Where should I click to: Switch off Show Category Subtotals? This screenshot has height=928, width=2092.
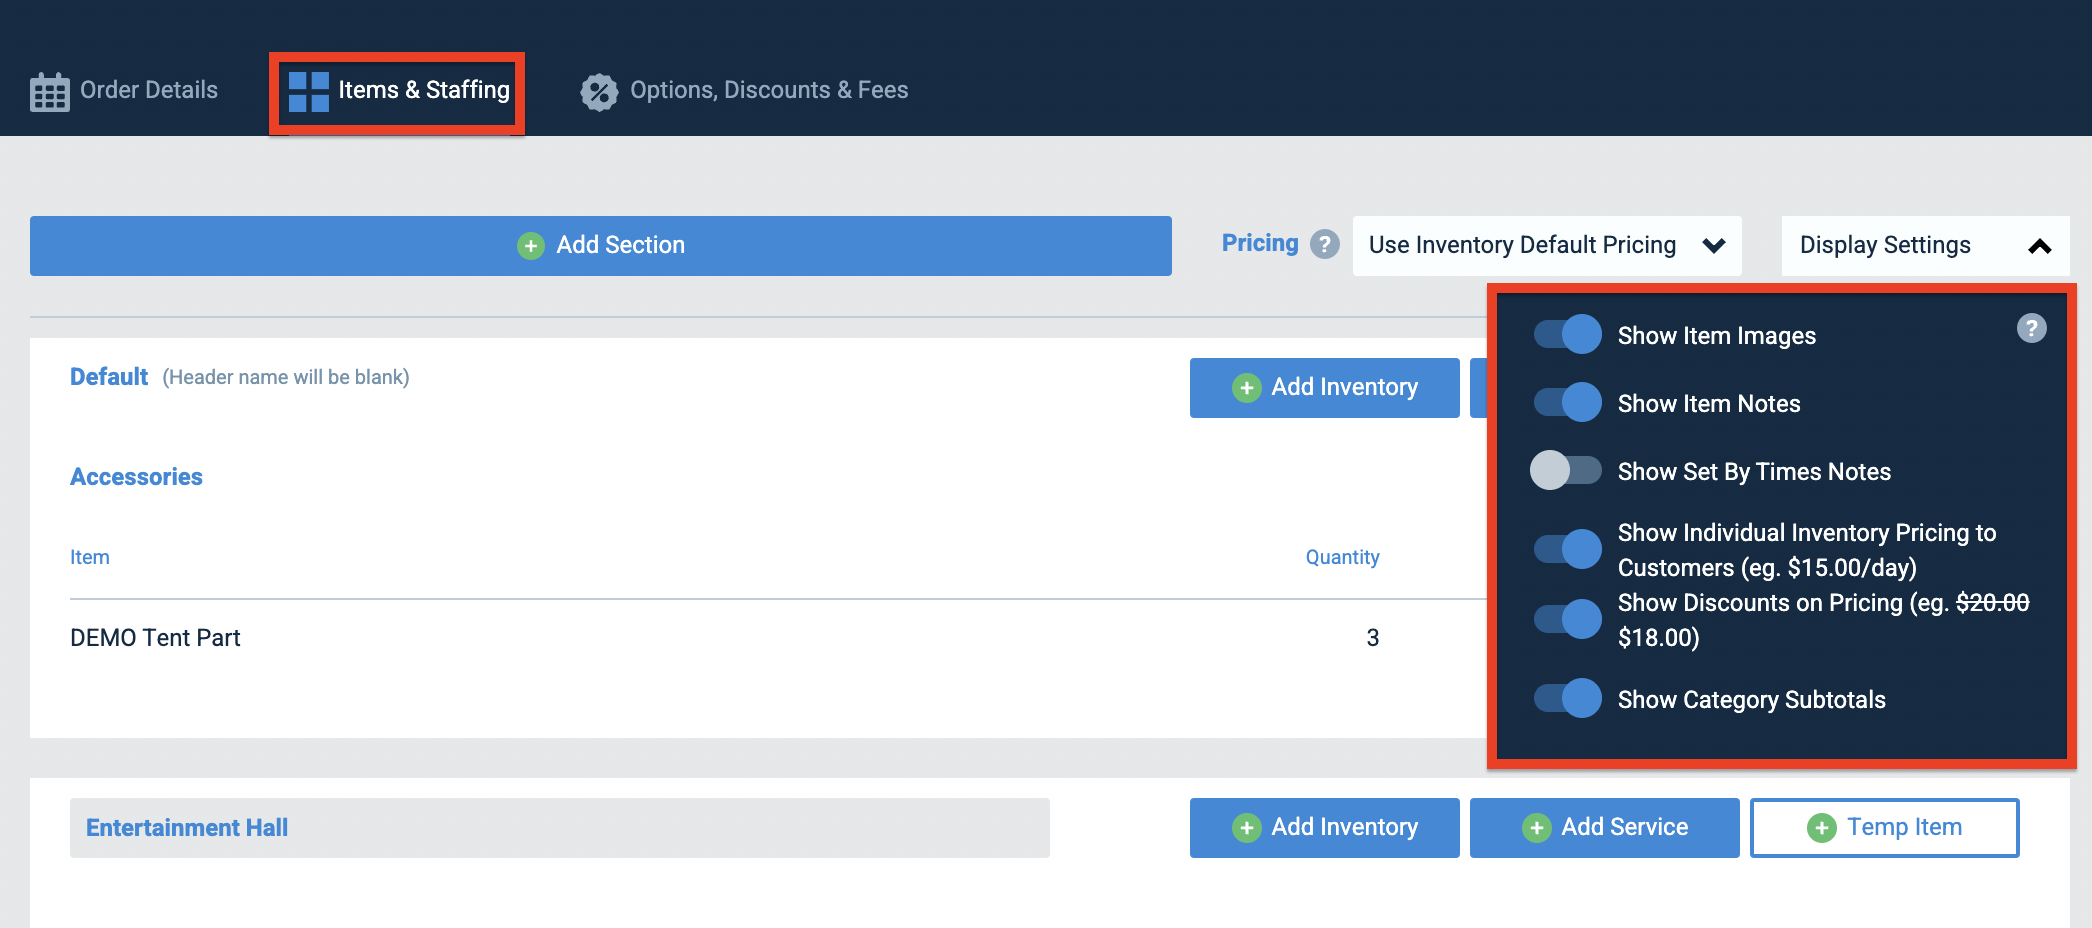click(x=1567, y=698)
